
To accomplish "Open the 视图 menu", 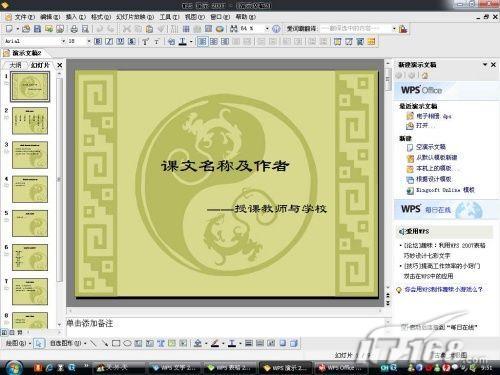I will point(195,17).
